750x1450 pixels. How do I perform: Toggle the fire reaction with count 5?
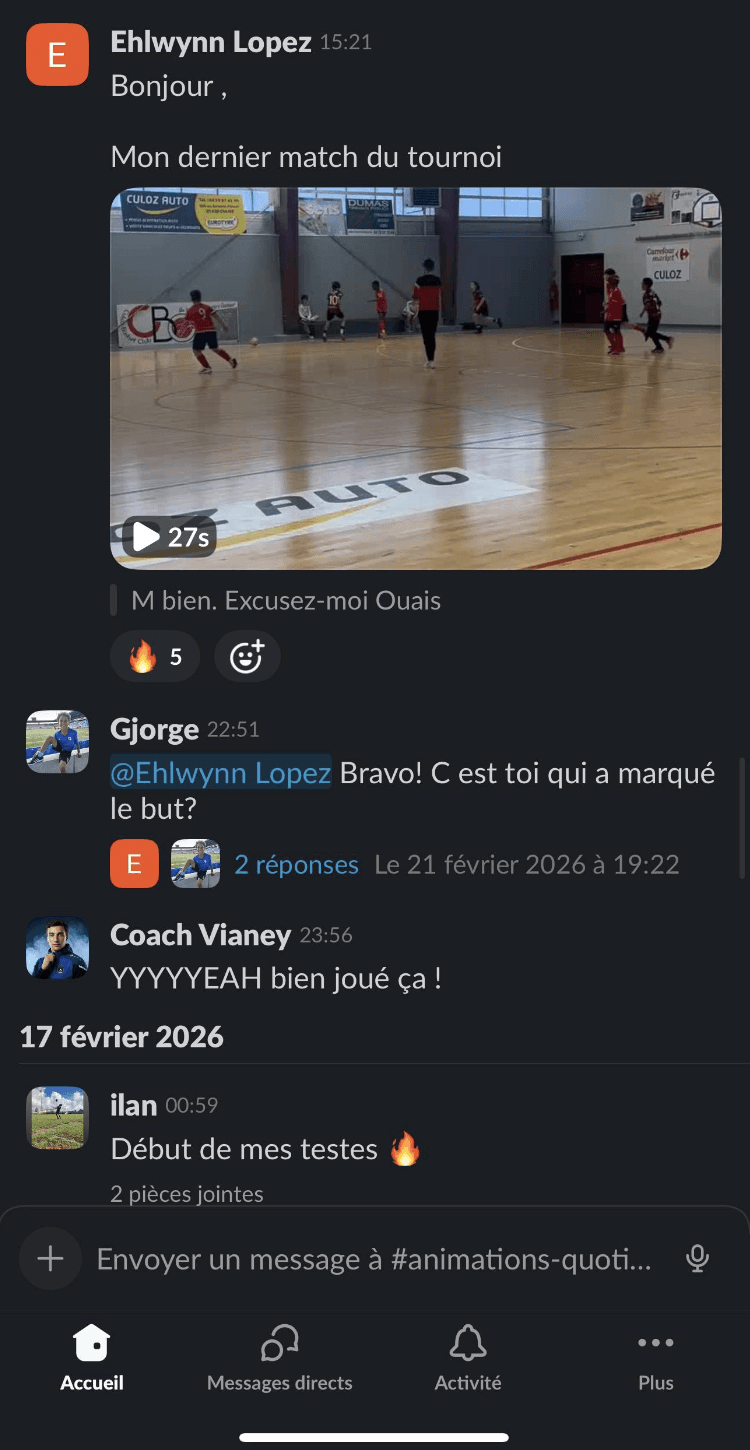tap(155, 657)
